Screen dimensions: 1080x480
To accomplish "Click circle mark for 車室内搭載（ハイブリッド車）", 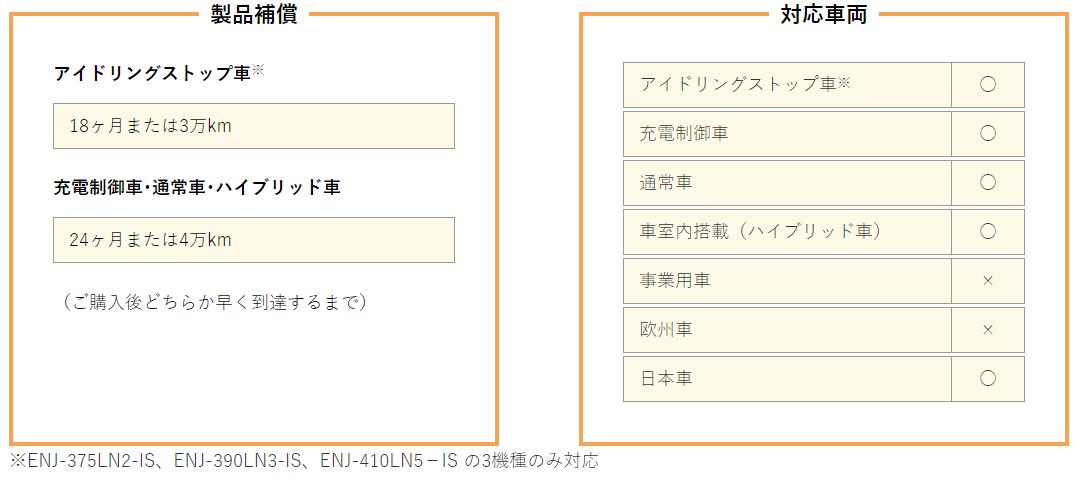I will click(988, 231).
